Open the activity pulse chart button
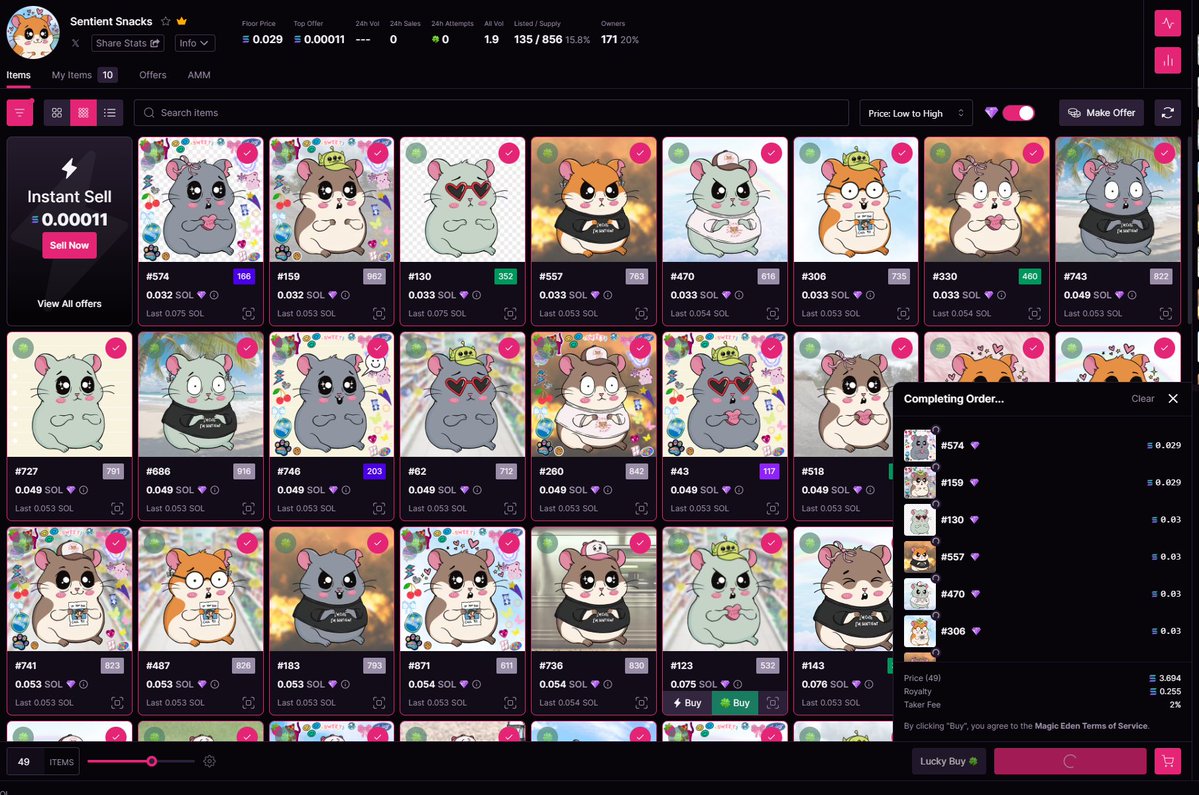The image size is (1199, 795). [x=1168, y=23]
